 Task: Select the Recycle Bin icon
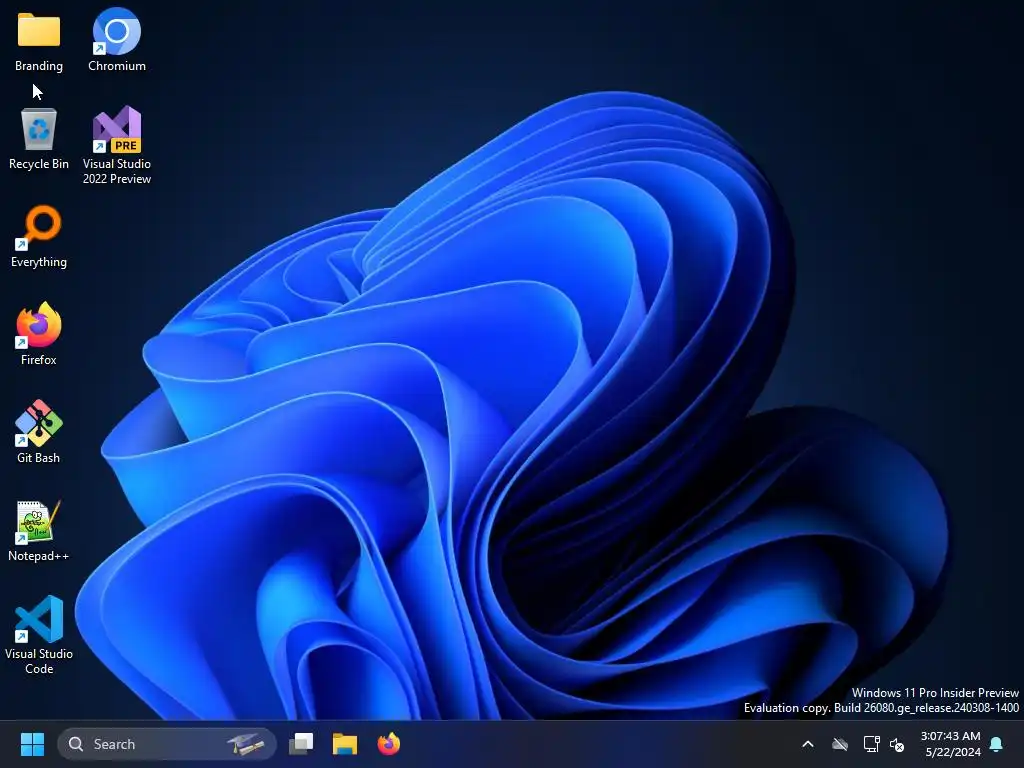pyautogui.click(x=39, y=139)
